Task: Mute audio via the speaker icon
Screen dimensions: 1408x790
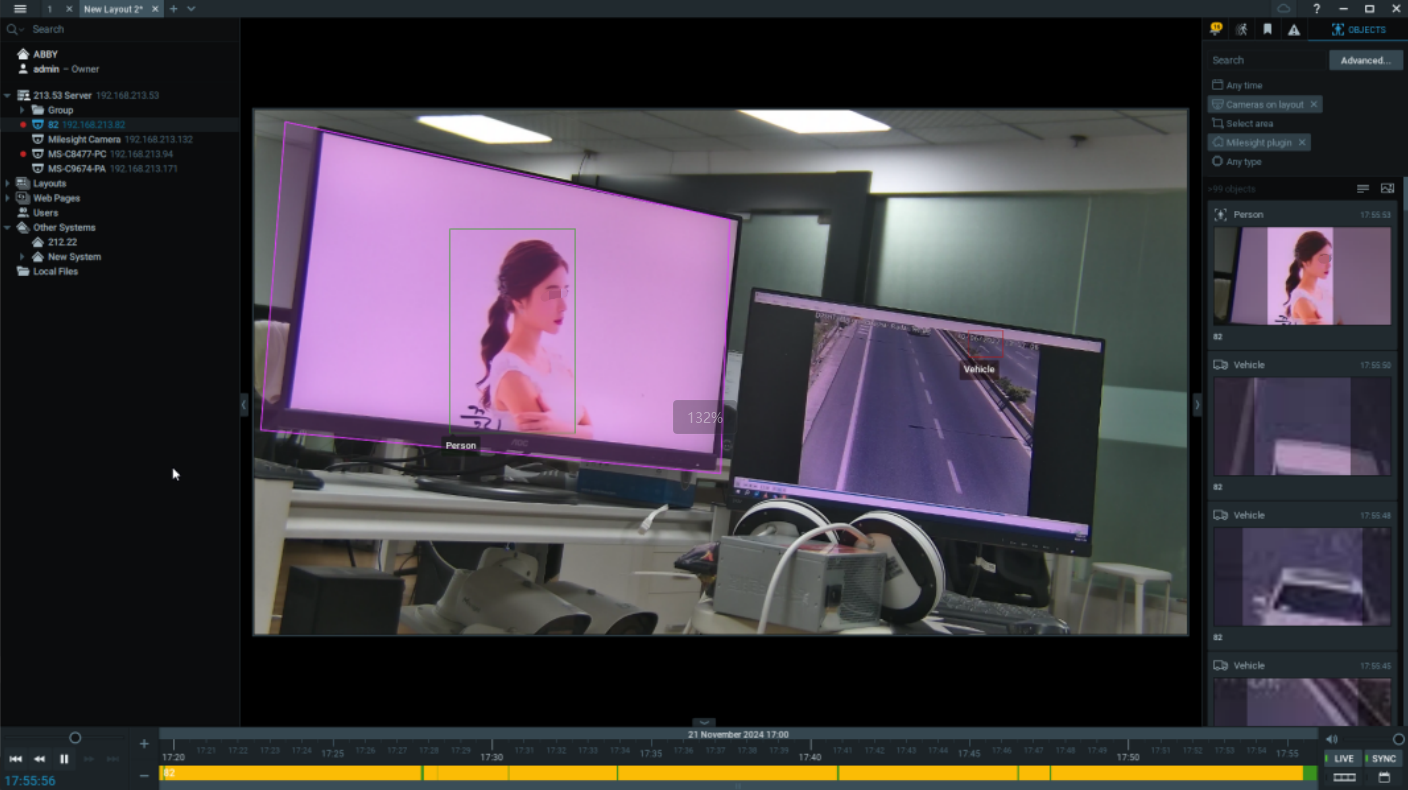Action: click(1331, 739)
